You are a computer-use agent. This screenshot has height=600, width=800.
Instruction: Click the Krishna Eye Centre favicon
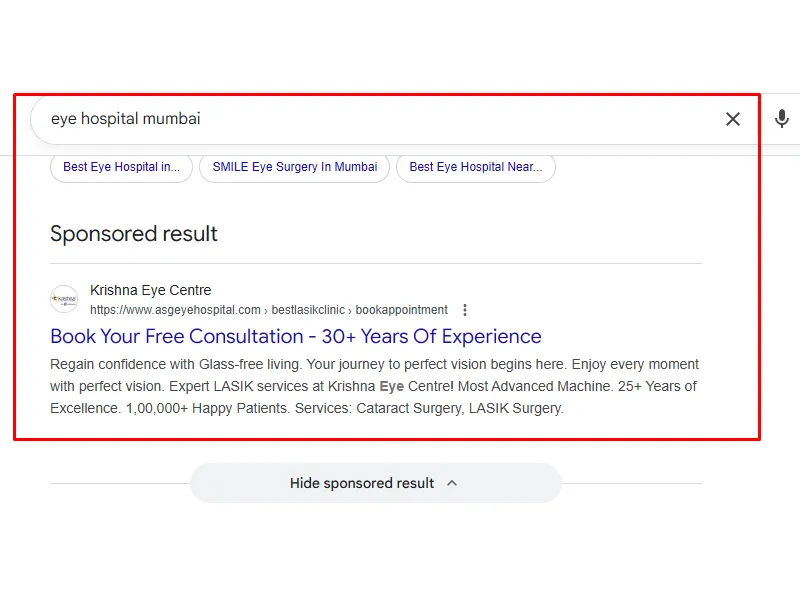[x=64, y=299]
